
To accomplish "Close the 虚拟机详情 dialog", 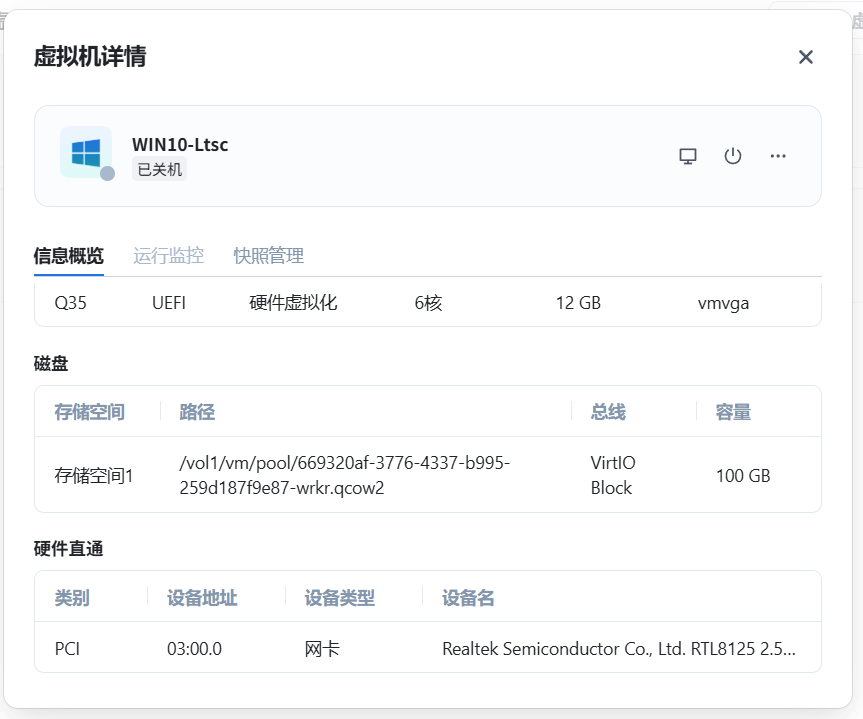I will (x=806, y=57).
